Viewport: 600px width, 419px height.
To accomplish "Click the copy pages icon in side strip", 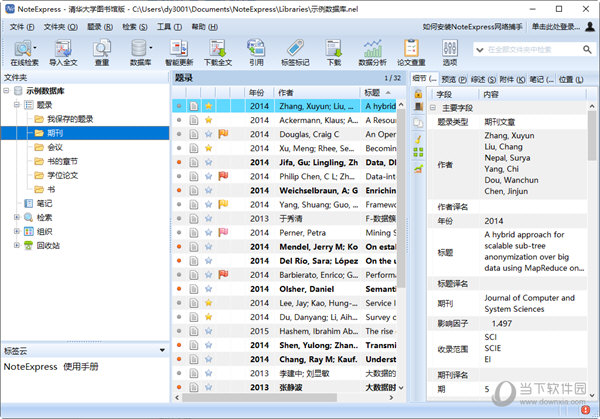I will (x=418, y=123).
